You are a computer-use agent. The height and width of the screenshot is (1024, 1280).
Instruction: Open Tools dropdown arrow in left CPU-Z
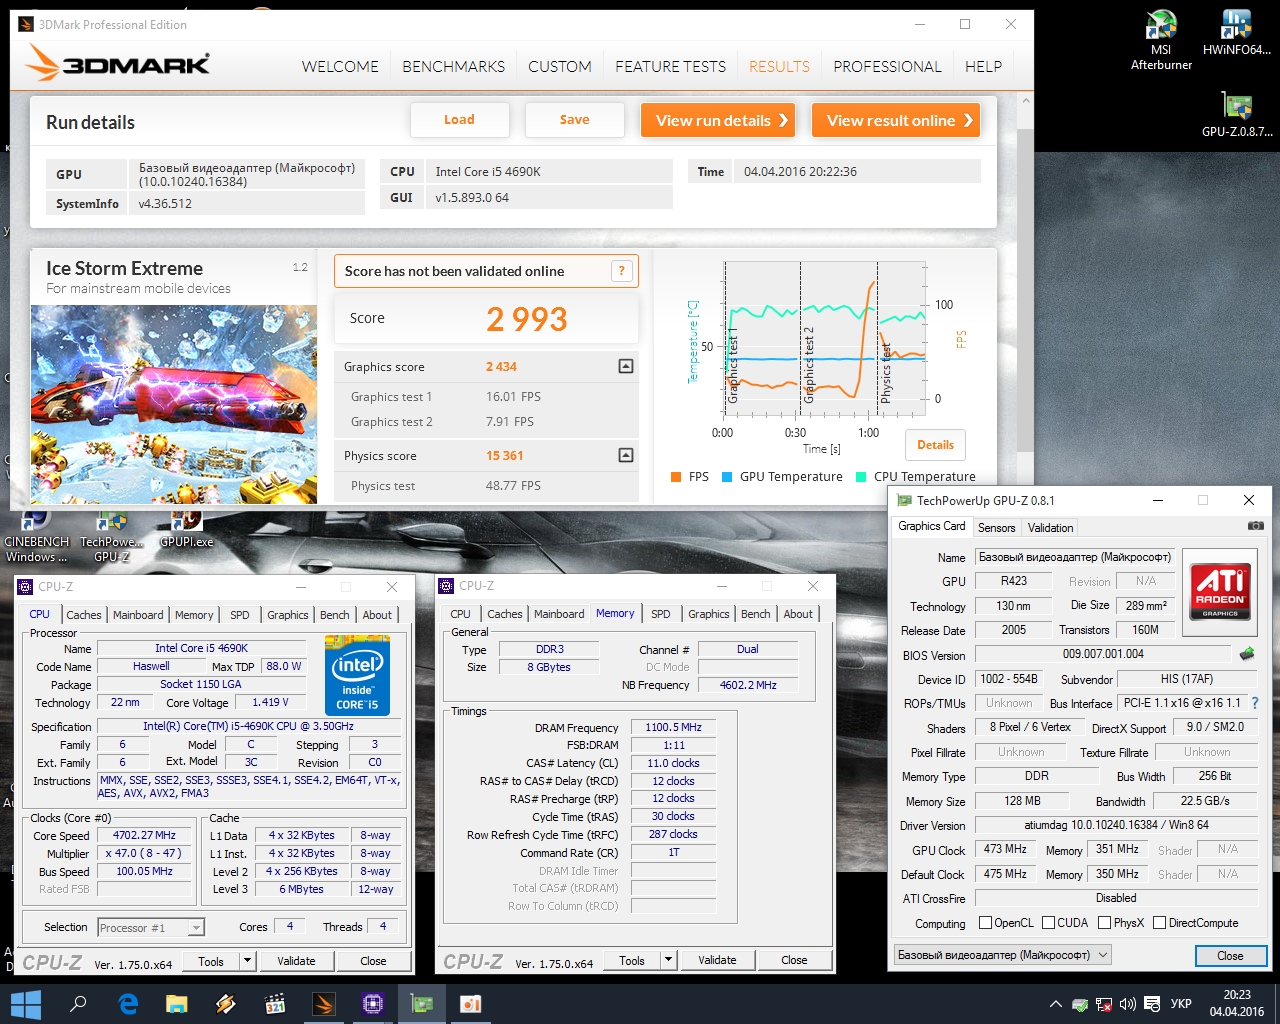247,961
